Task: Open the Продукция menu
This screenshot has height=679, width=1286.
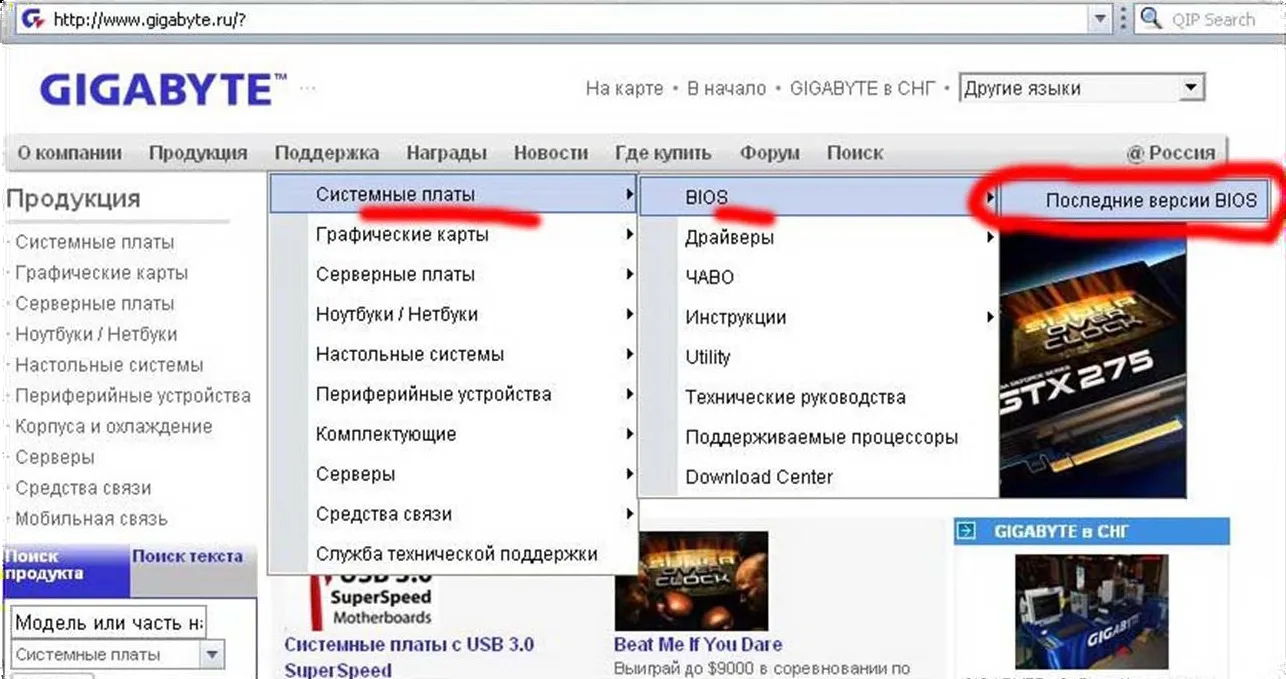Action: point(198,153)
